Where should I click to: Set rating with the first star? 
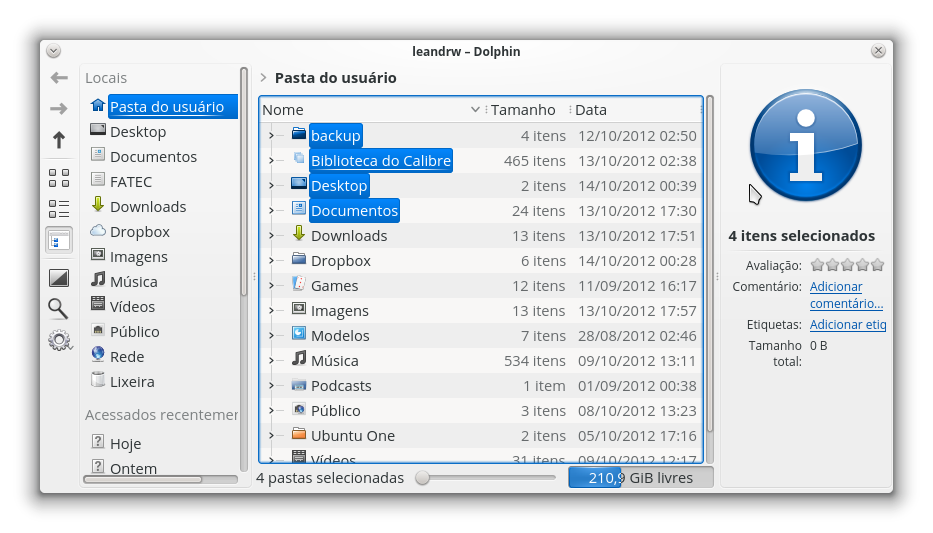pyautogui.click(x=818, y=265)
